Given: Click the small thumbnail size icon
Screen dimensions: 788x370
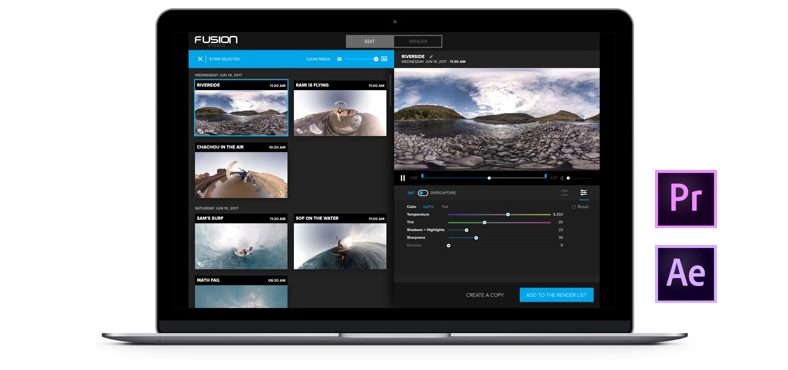Looking at the screenshot, I should (x=339, y=59).
